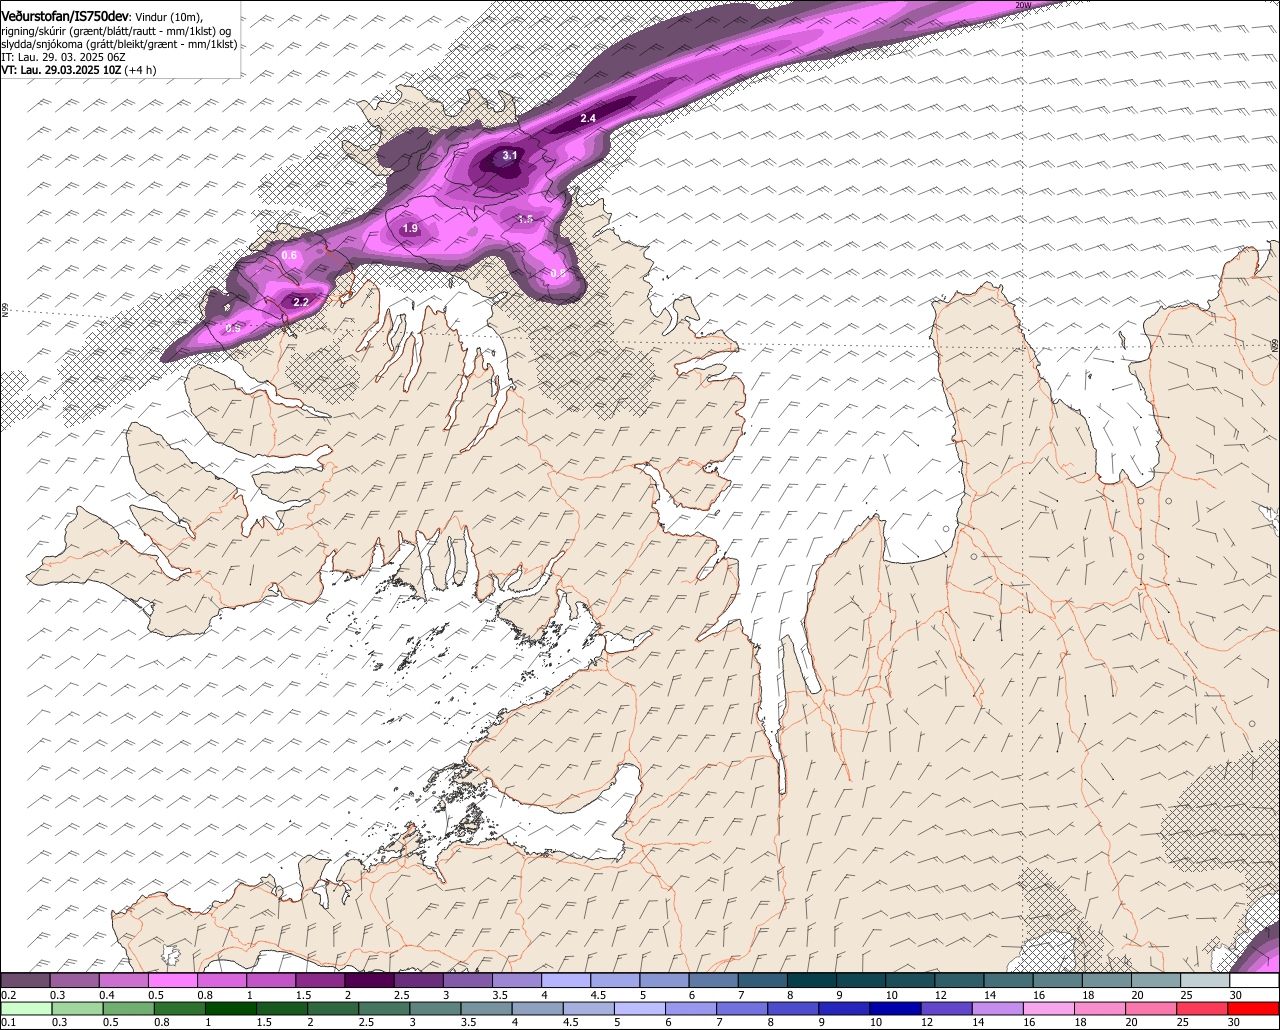Click the 3.1 precipitation value on the map
Viewport: 1280px width, 1030px height.
tap(510, 155)
